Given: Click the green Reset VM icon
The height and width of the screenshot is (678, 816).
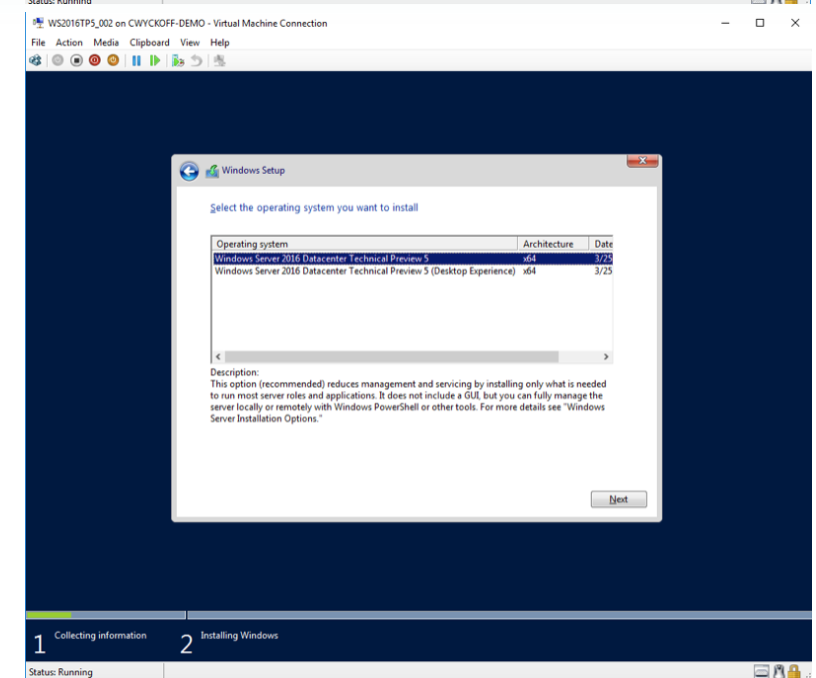Looking at the screenshot, I should 154,60.
